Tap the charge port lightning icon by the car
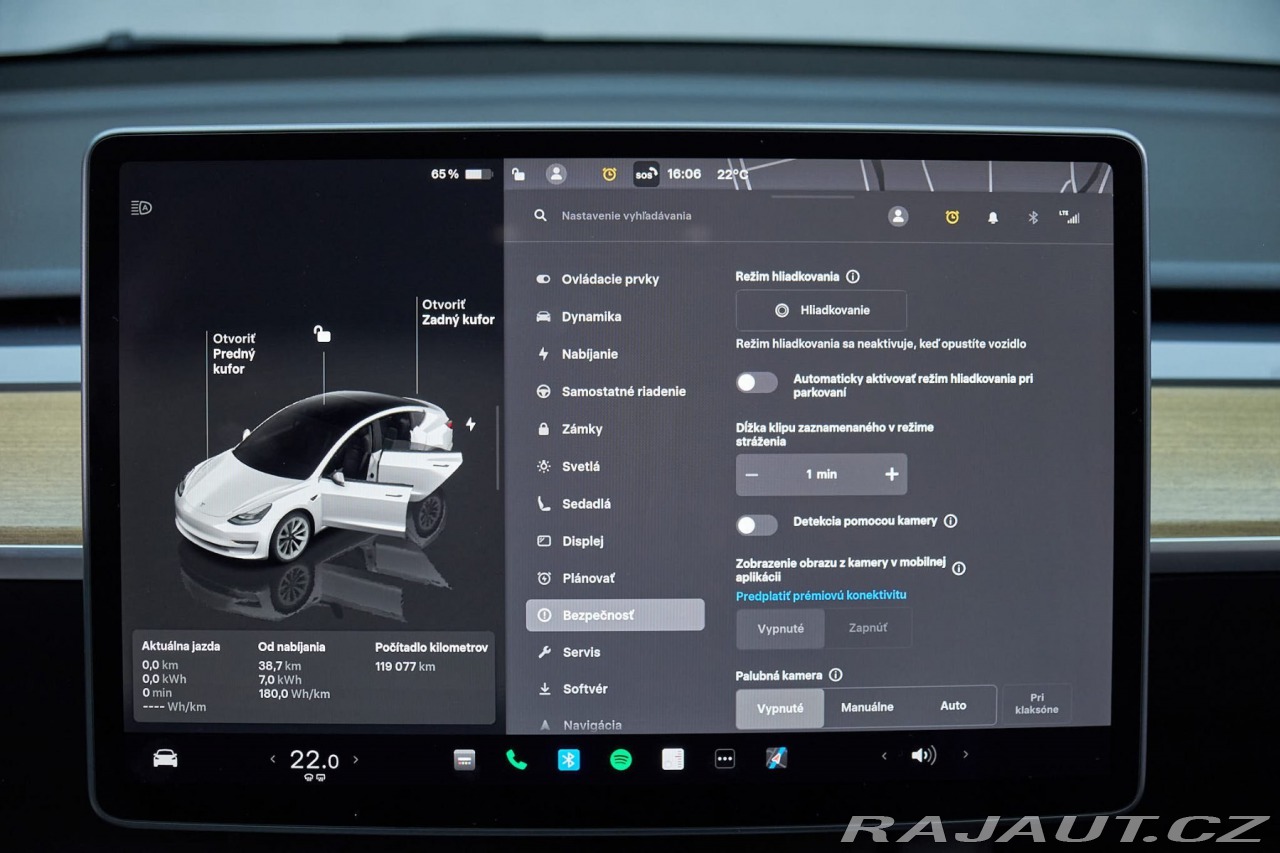Image resolution: width=1280 pixels, height=853 pixels. click(x=470, y=424)
